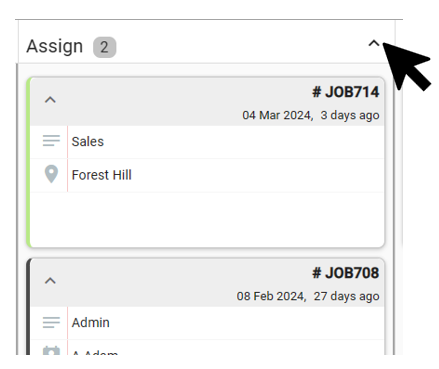The width and height of the screenshot is (439, 369).
Task: Click the location pin icon beside Forest Hill
Action: coord(51,174)
